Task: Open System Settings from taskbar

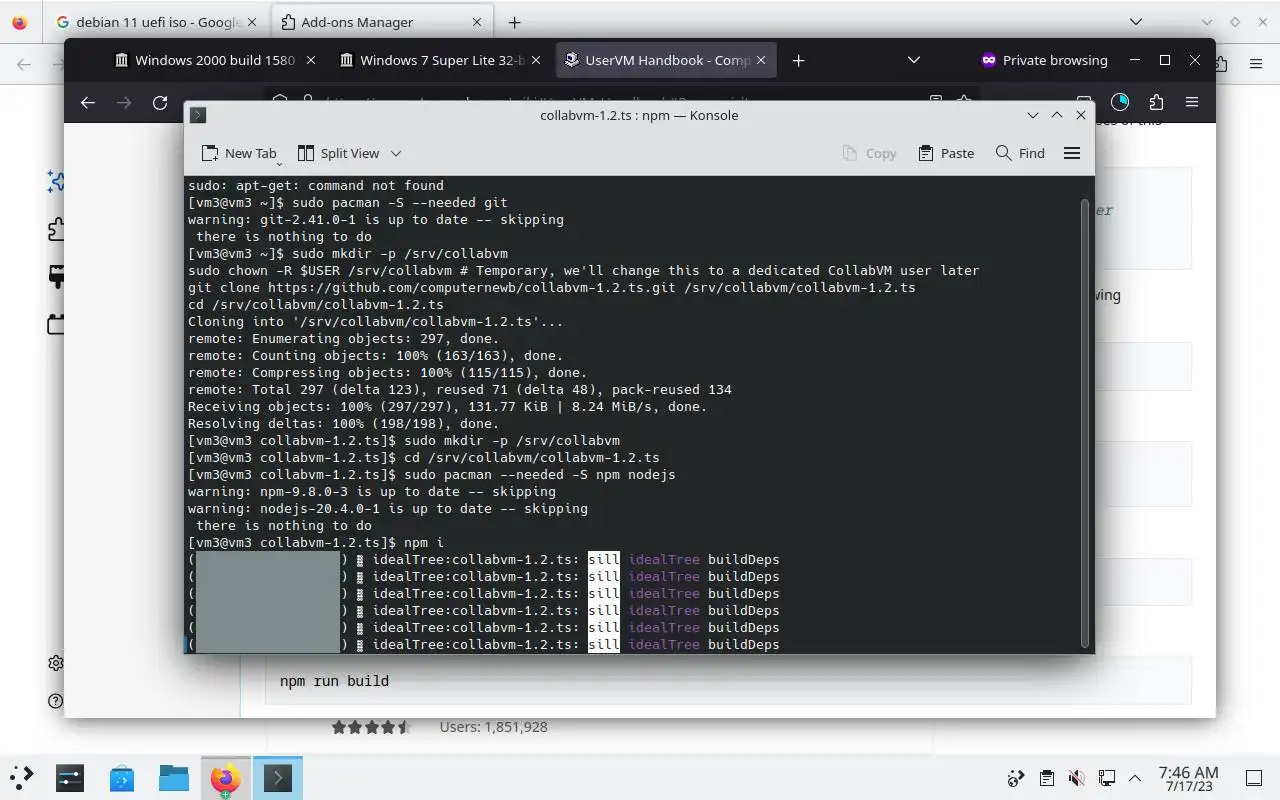Action: click(x=70, y=777)
